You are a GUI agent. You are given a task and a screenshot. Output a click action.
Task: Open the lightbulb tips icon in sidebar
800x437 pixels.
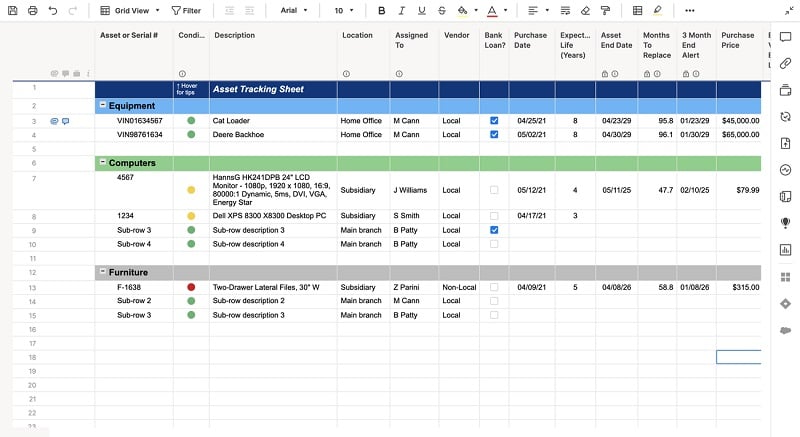point(785,223)
